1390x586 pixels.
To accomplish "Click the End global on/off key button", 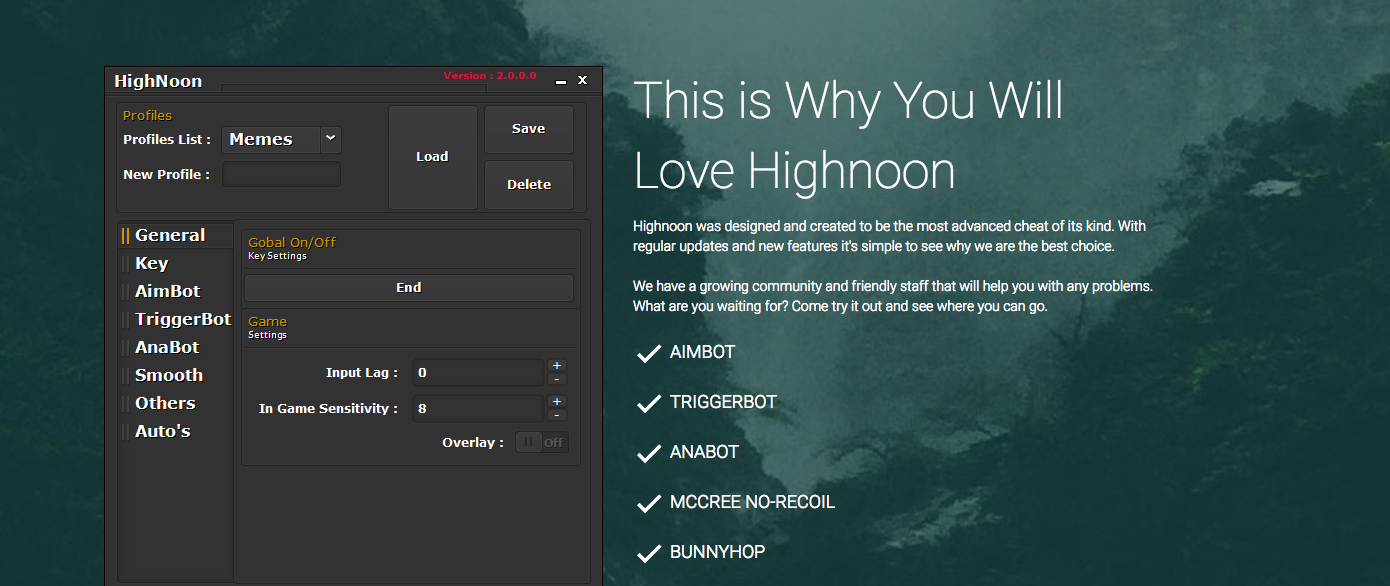I will click(409, 288).
